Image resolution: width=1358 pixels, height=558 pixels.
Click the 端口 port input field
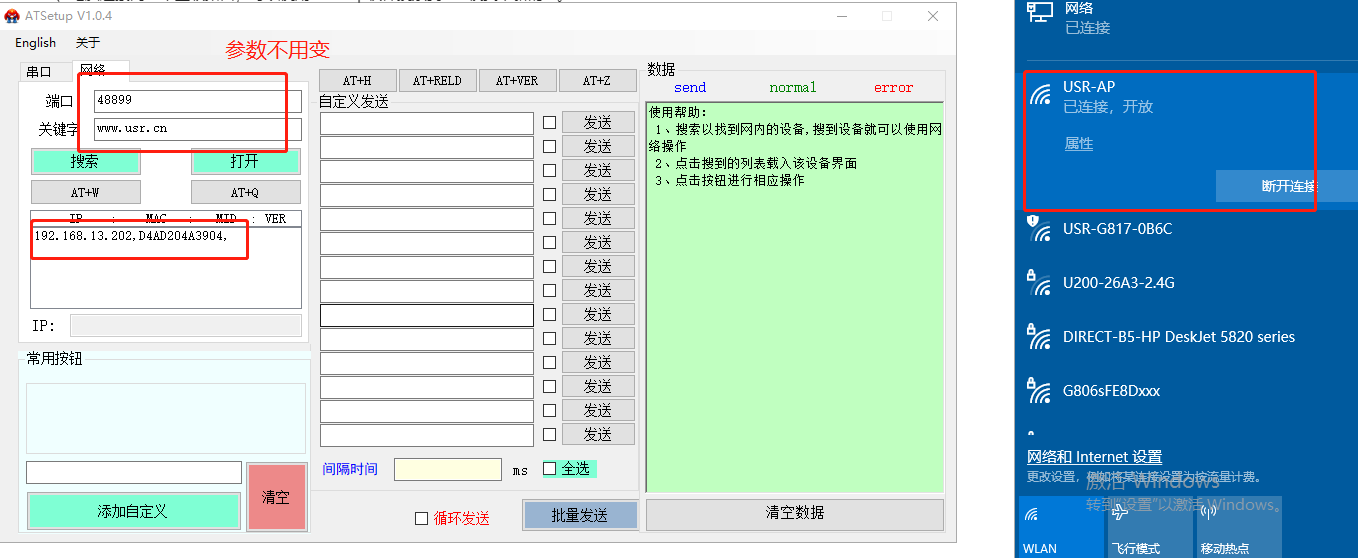[196, 100]
